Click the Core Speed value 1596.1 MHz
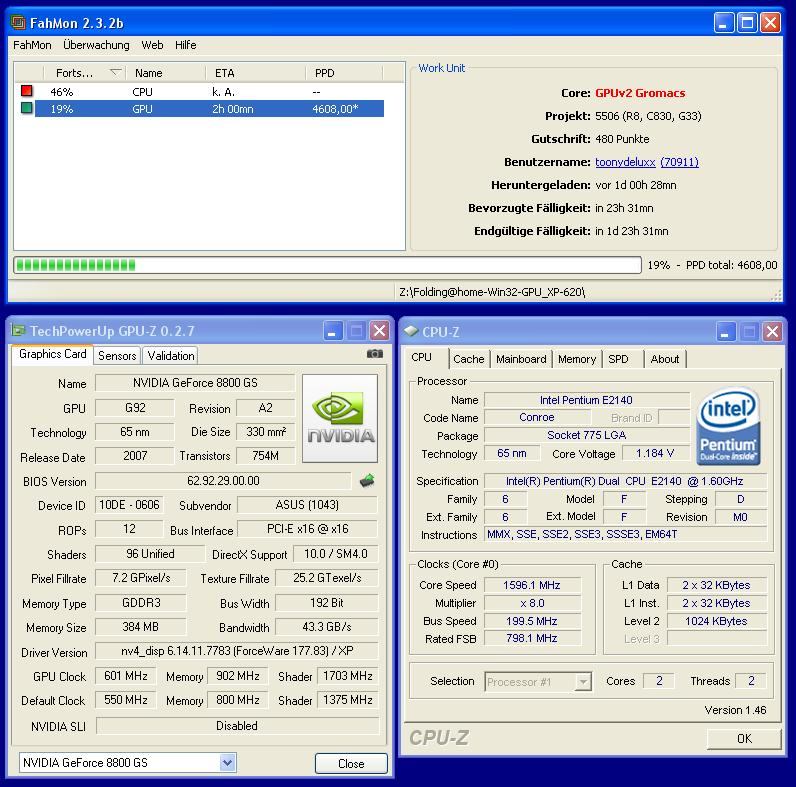 click(532, 585)
